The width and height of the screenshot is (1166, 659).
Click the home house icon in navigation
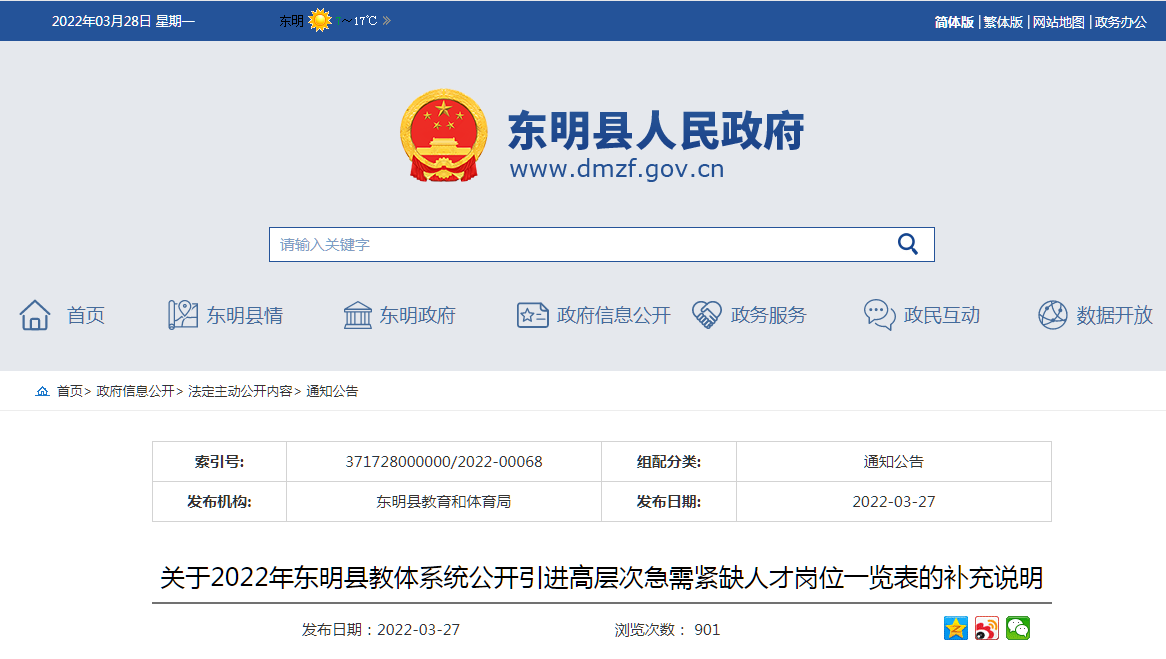35,315
